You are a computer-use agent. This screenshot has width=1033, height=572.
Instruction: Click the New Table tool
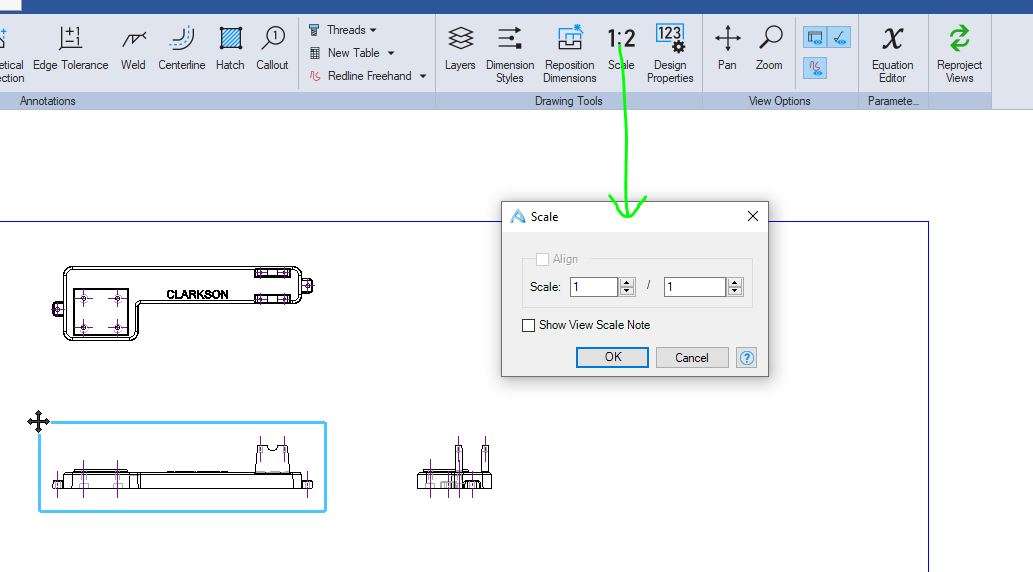tap(345, 53)
